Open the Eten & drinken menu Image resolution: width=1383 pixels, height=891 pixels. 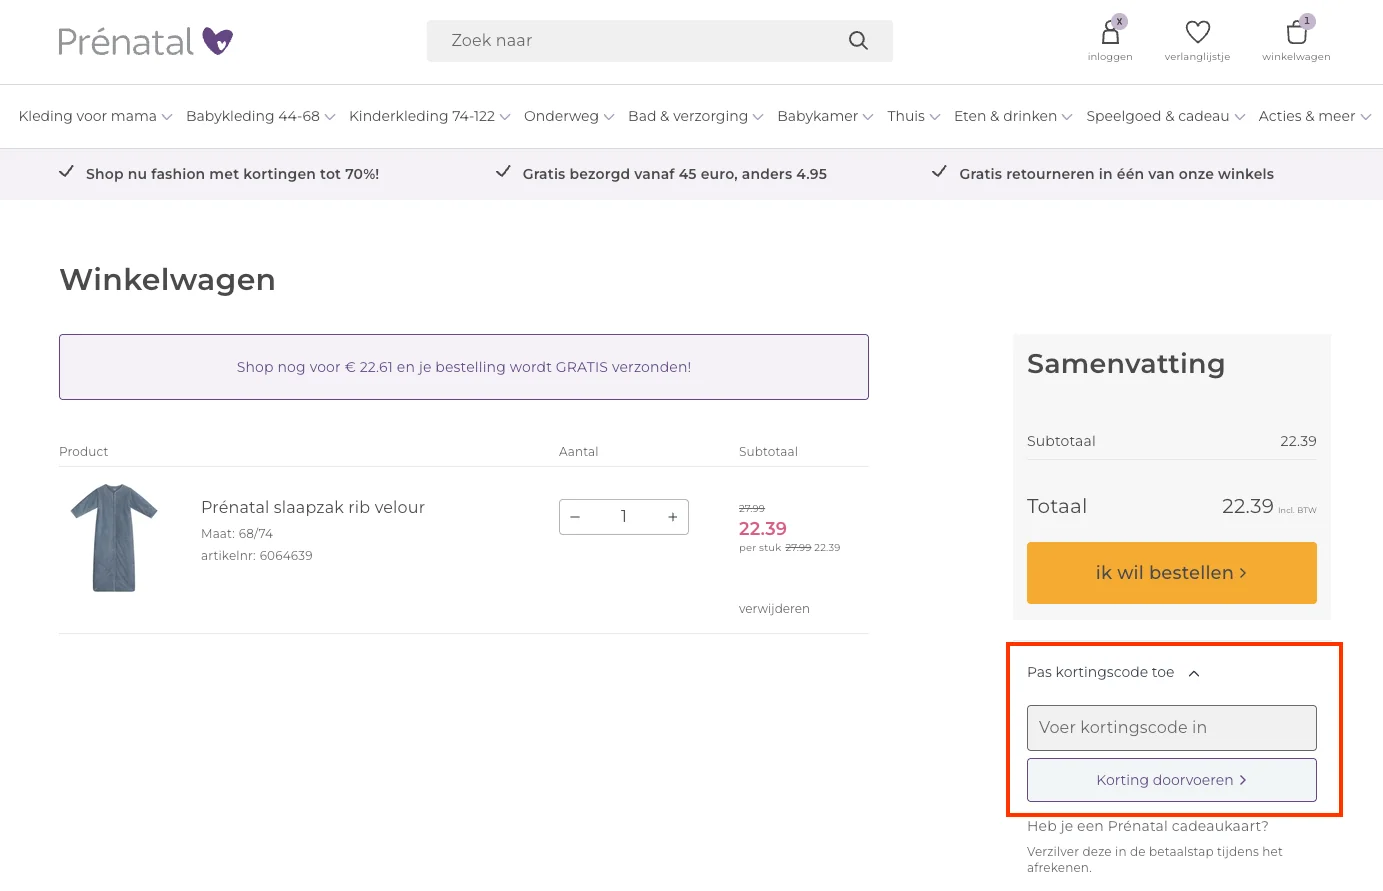coord(1012,116)
